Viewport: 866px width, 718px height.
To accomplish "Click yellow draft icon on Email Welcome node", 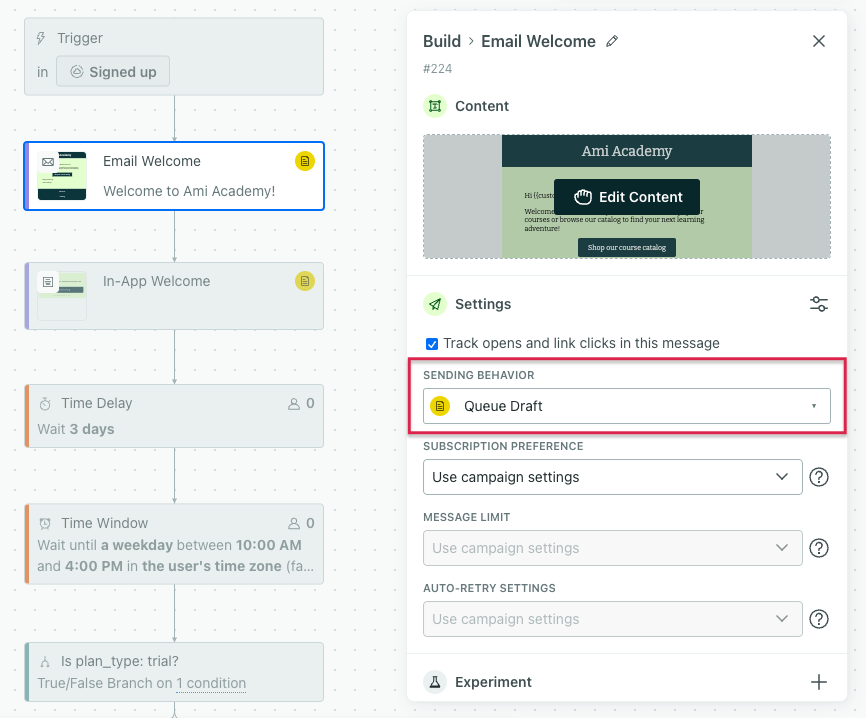I will click(305, 161).
